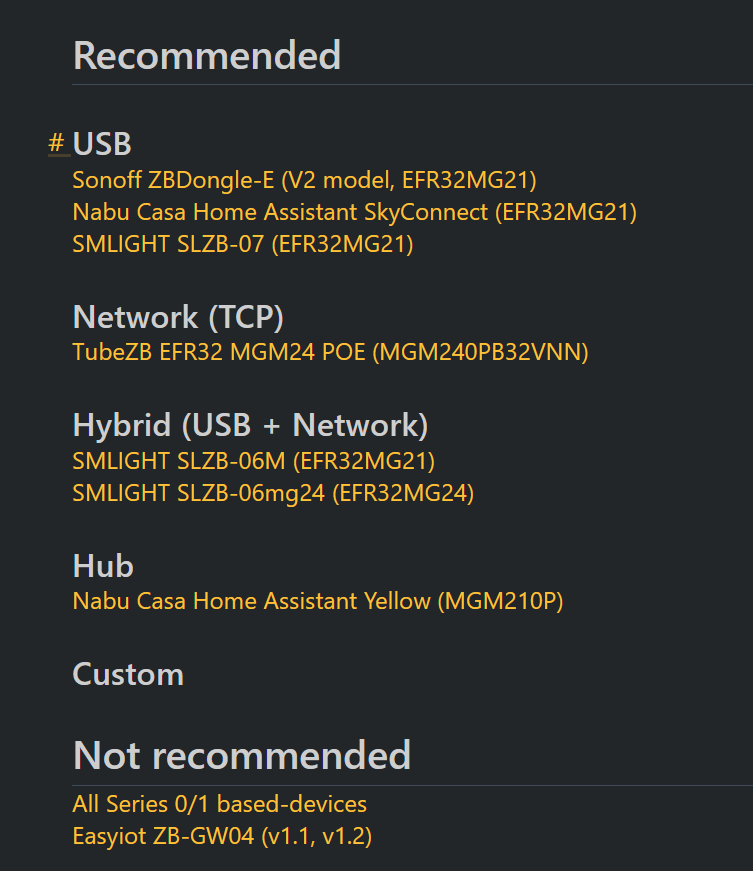Image resolution: width=753 pixels, height=871 pixels.
Task: Click the Hub subsection heading
Action: coord(103,566)
